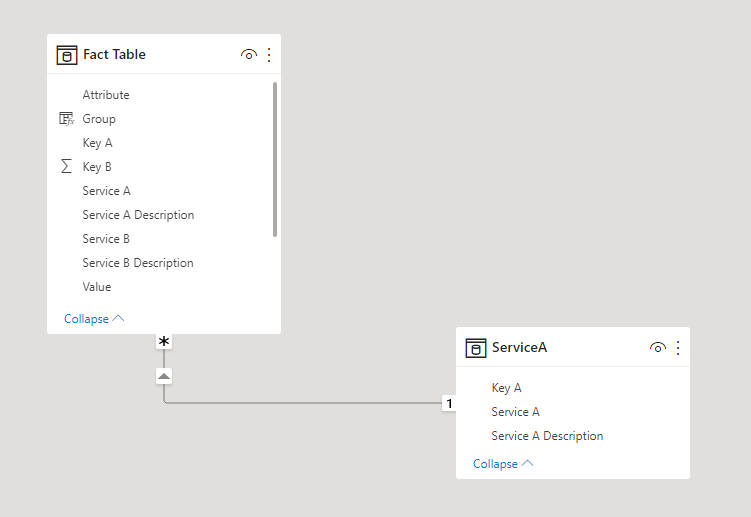This screenshot has height=517, width=751.
Task: Click the Fact Table table icon
Action: point(67,55)
